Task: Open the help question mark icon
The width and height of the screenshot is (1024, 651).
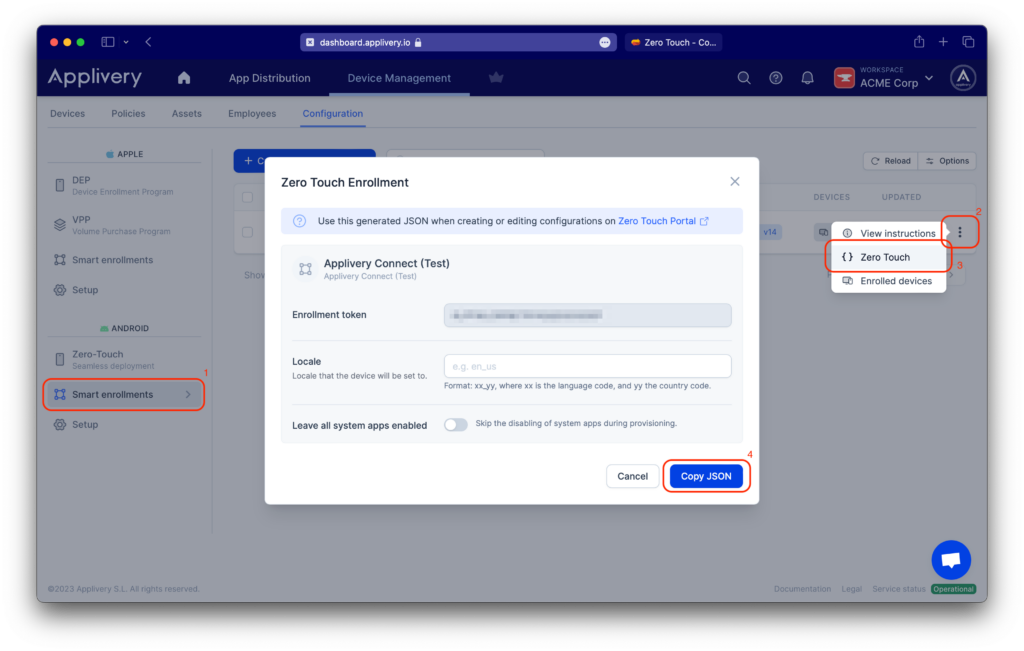Action: tap(776, 78)
